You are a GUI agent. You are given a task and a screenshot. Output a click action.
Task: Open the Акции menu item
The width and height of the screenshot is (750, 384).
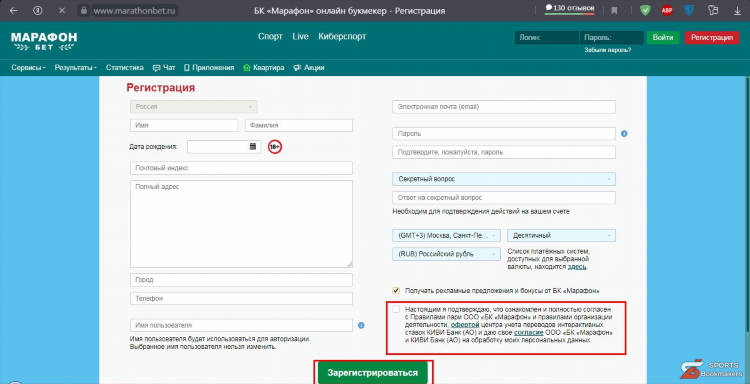pyautogui.click(x=309, y=68)
